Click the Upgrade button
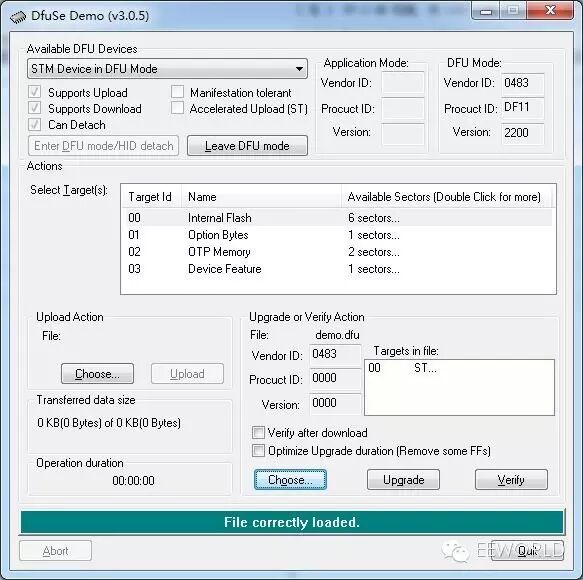 click(x=403, y=480)
